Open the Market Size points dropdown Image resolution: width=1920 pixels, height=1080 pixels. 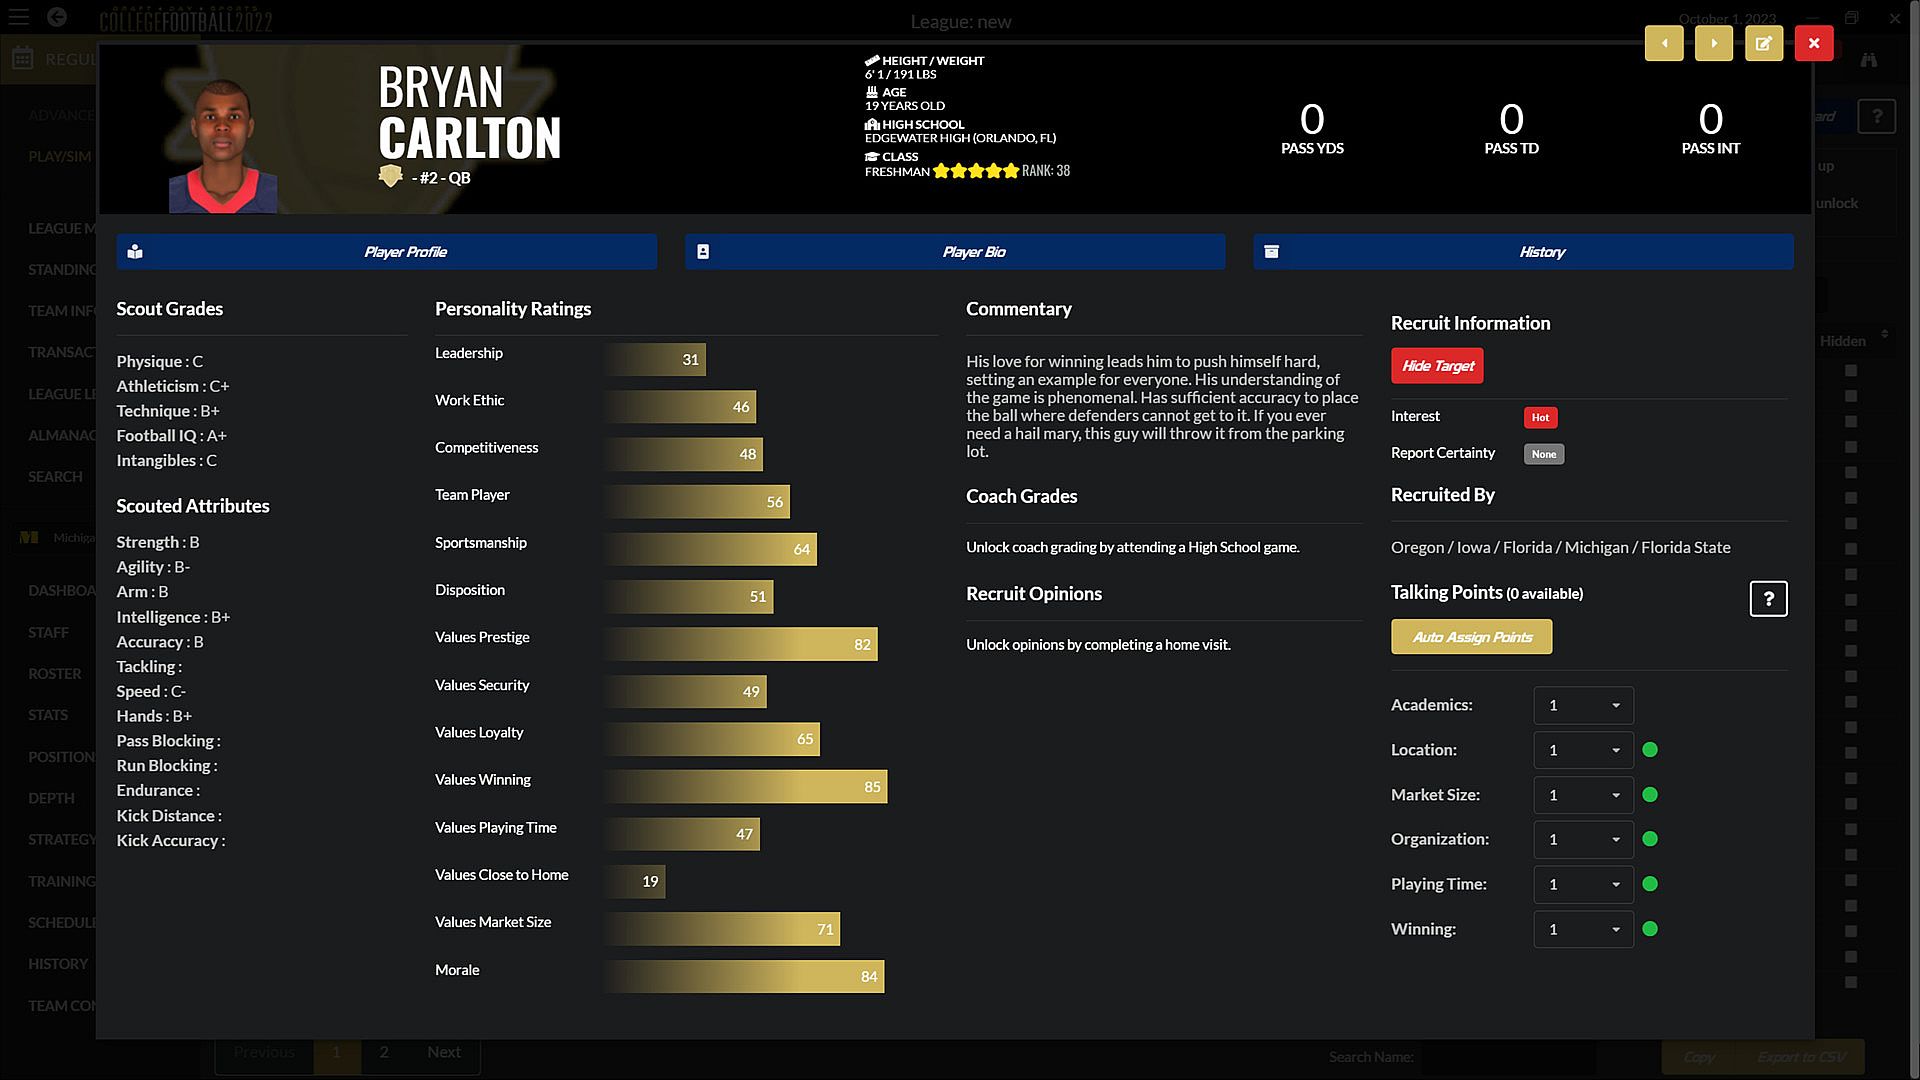1583,795
